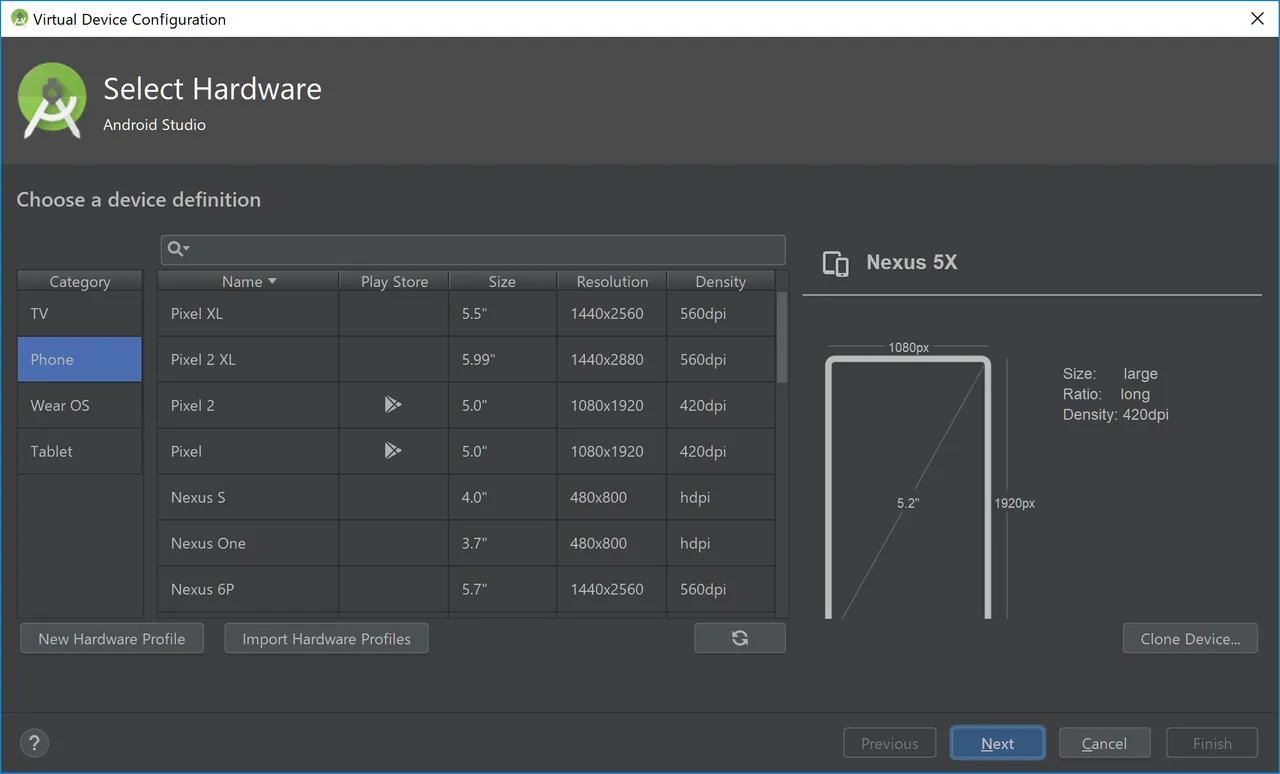This screenshot has width=1280, height=774.
Task: Select the Nexus 6P device row
Action: coord(466,589)
